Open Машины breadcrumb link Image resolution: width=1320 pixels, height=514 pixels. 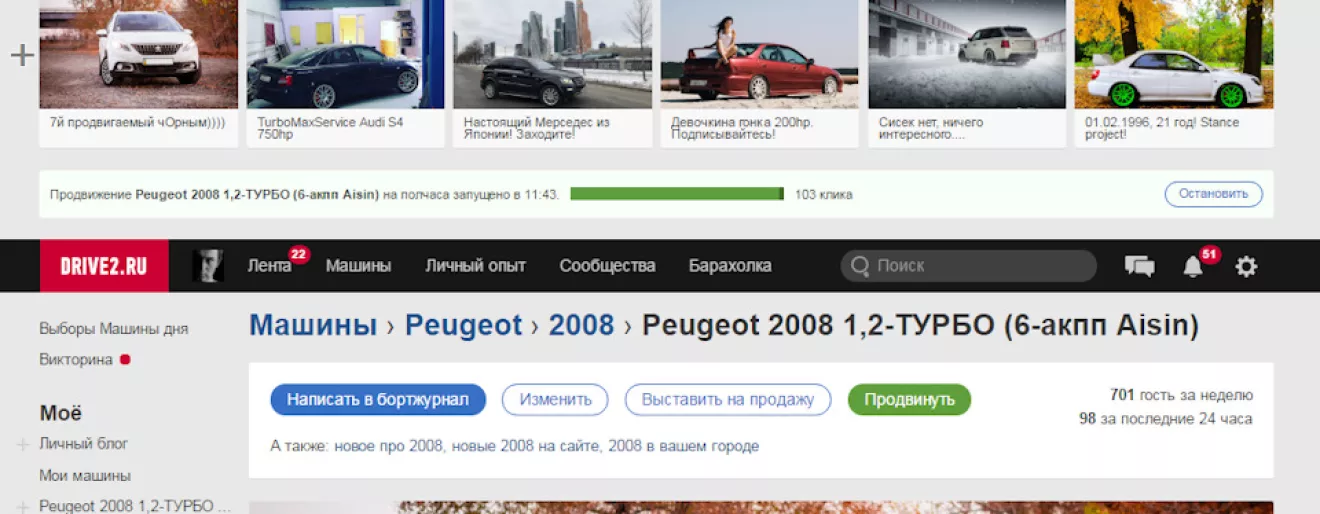coord(313,325)
